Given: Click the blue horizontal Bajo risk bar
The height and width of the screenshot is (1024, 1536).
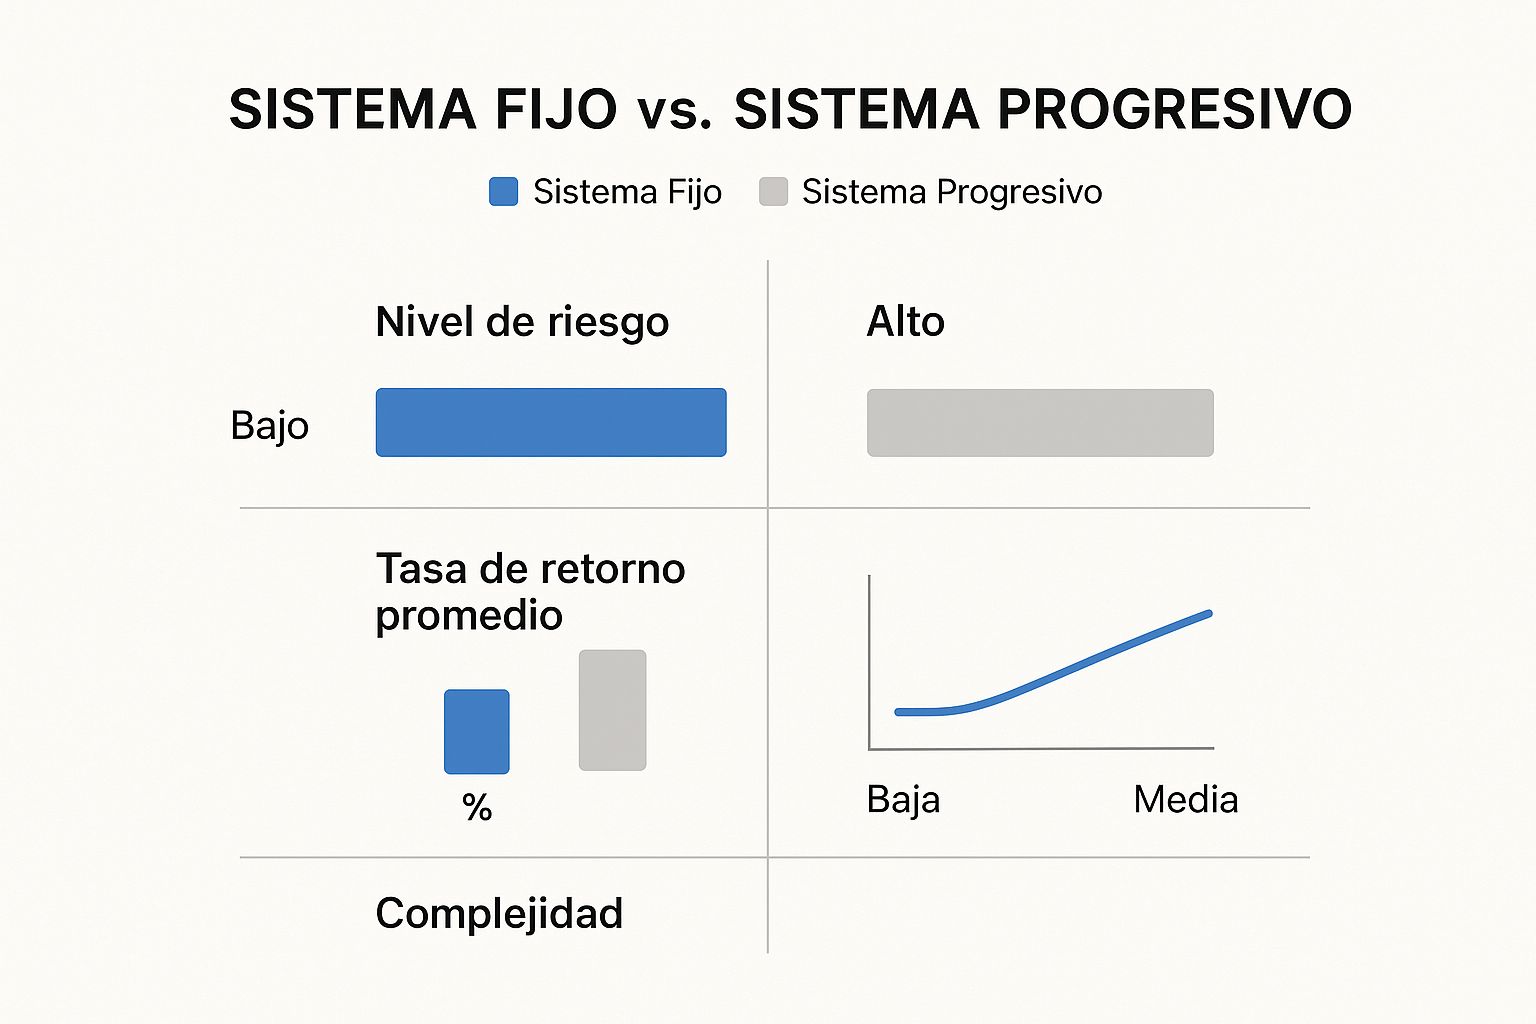Looking at the screenshot, I should [x=551, y=422].
